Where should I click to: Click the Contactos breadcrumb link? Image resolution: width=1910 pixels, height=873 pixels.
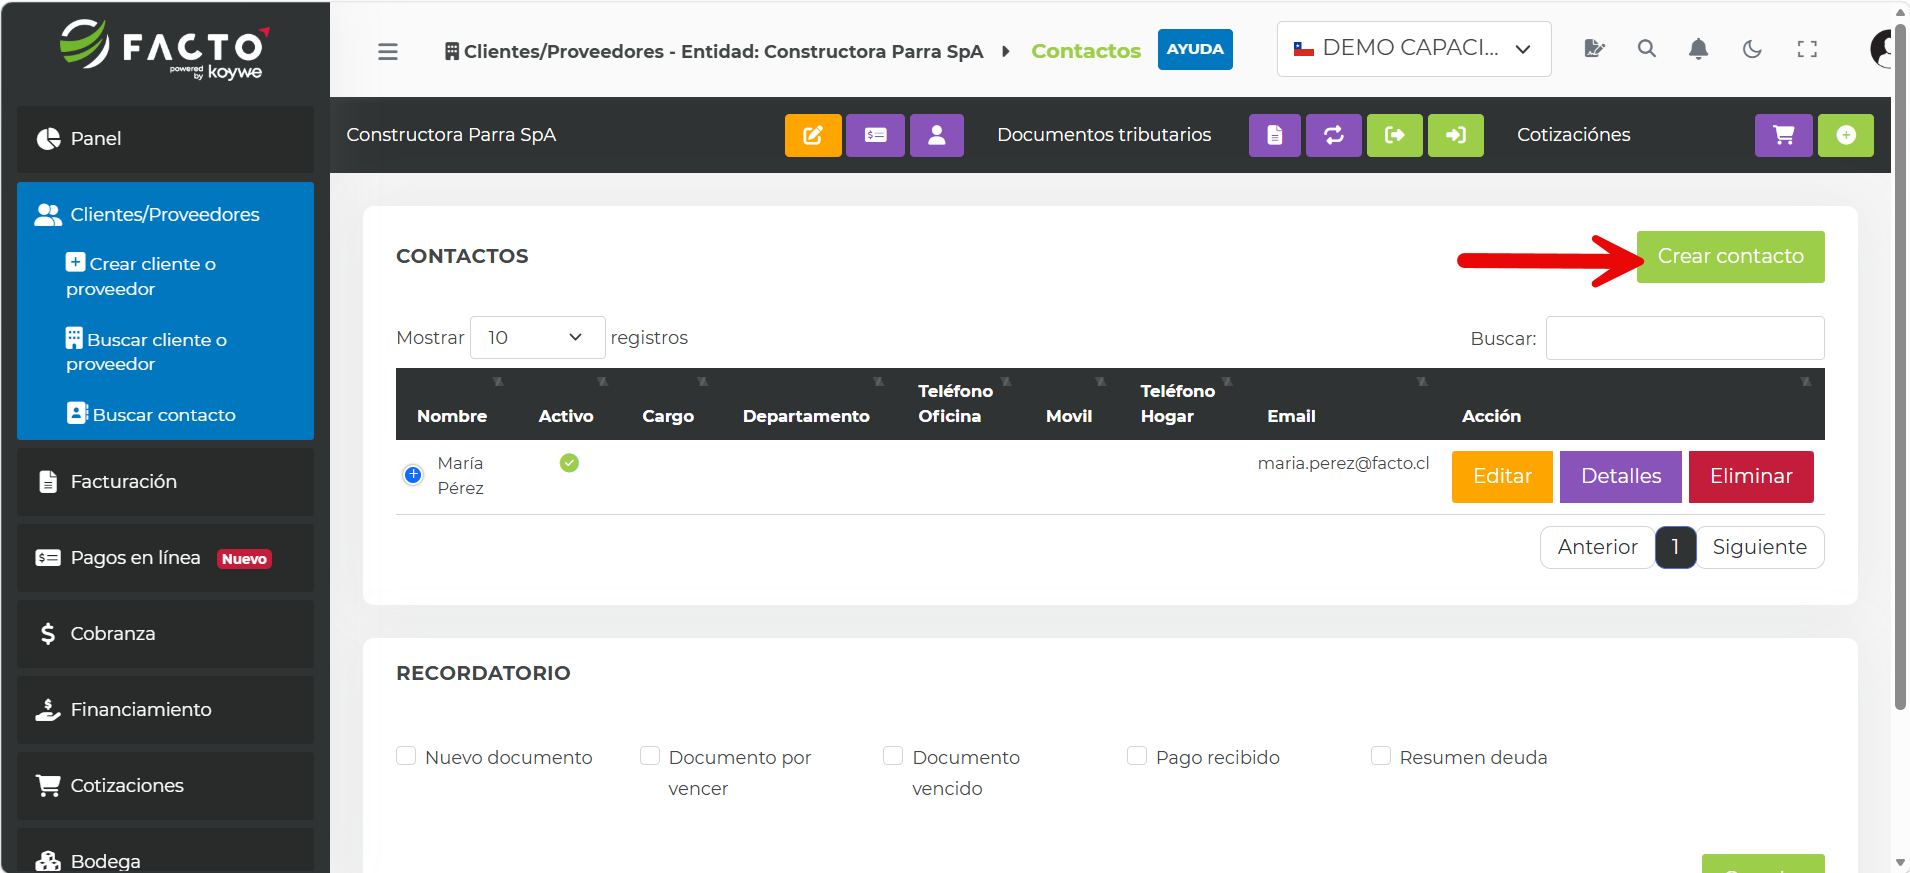[1085, 51]
